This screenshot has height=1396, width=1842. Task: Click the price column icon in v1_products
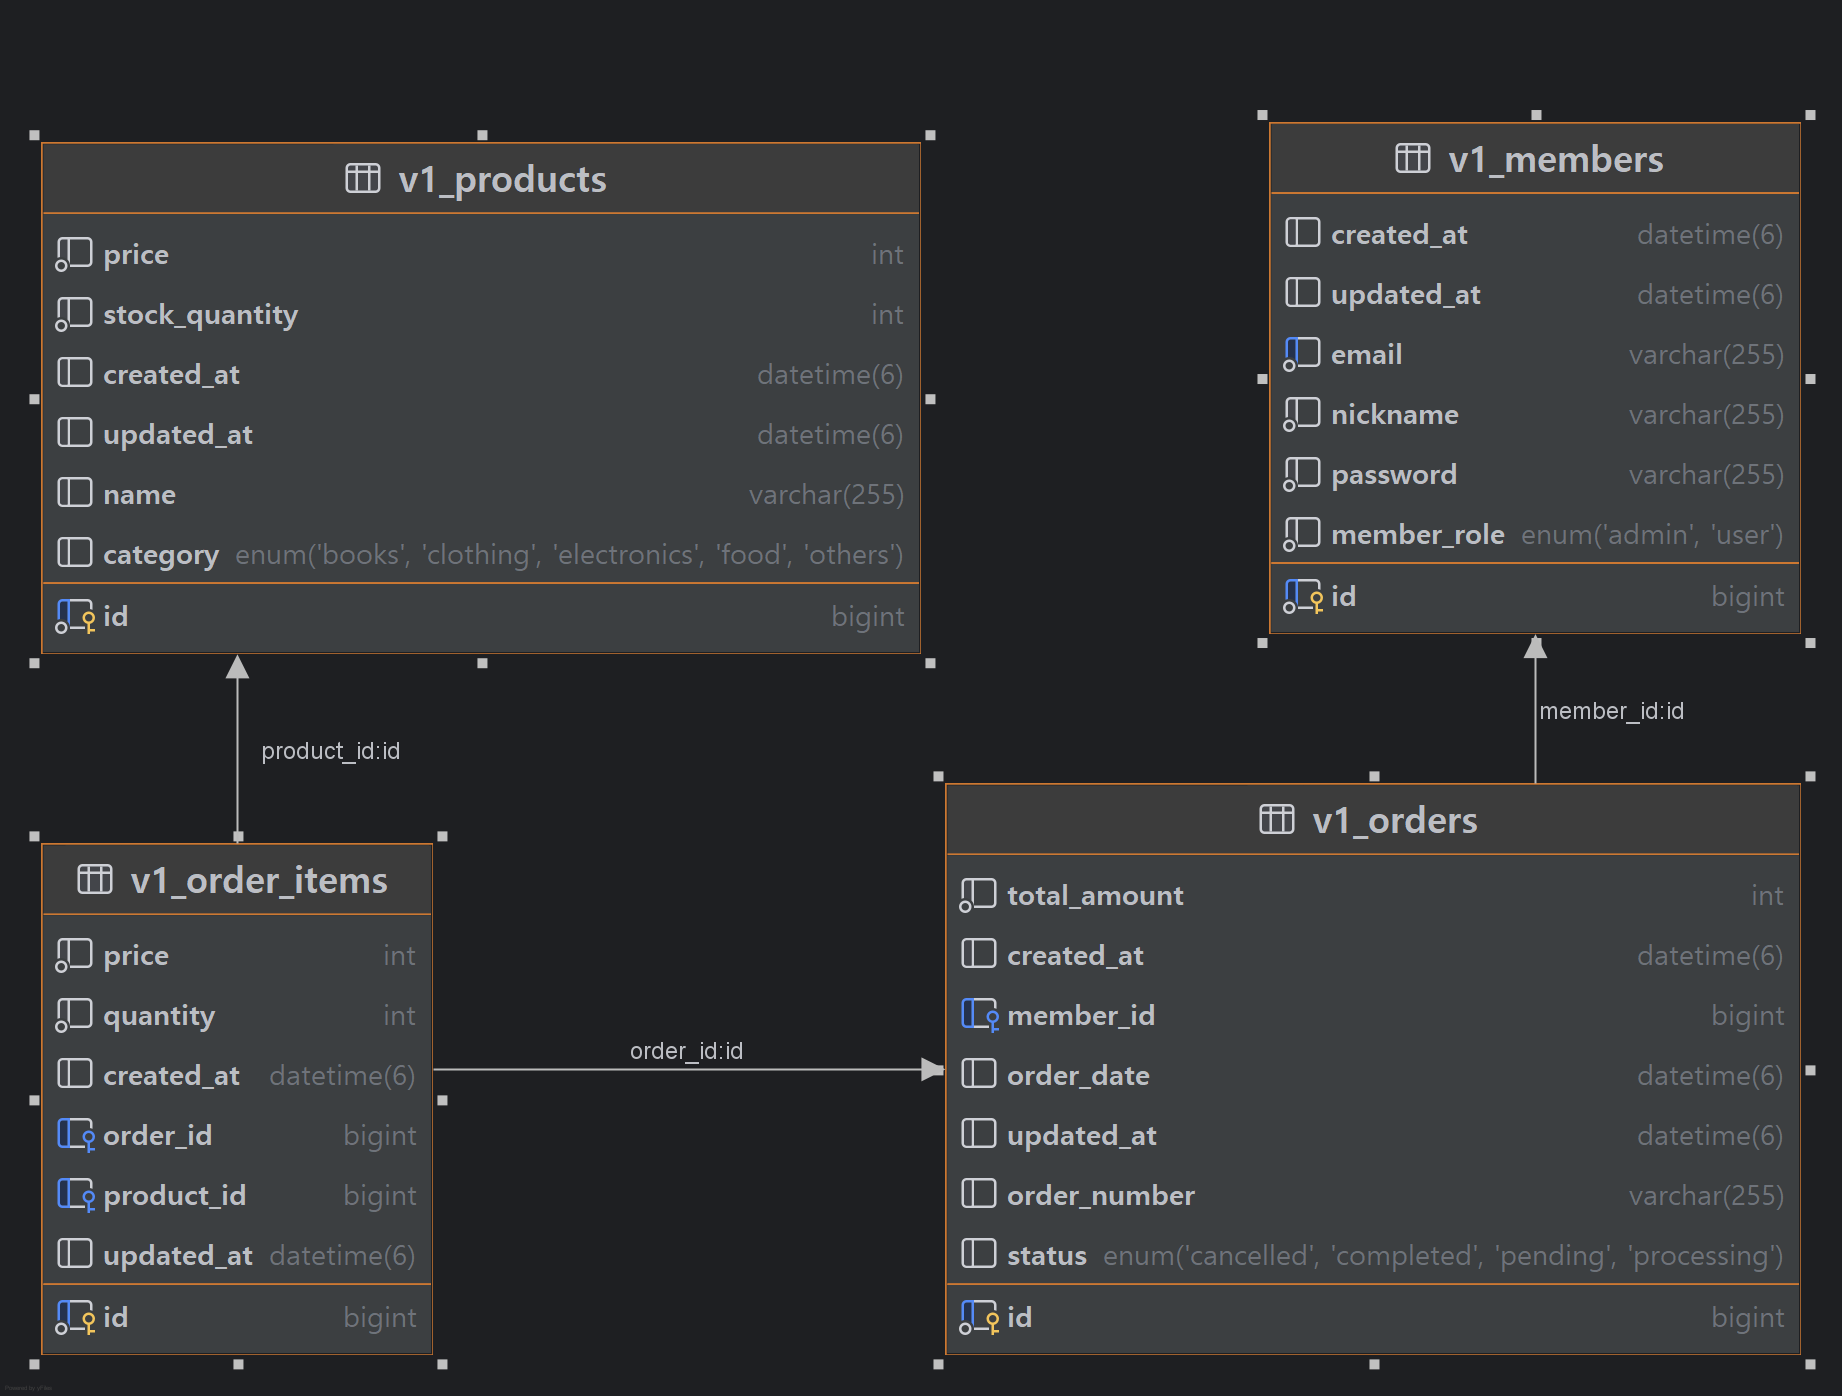(x=74, y=254)
